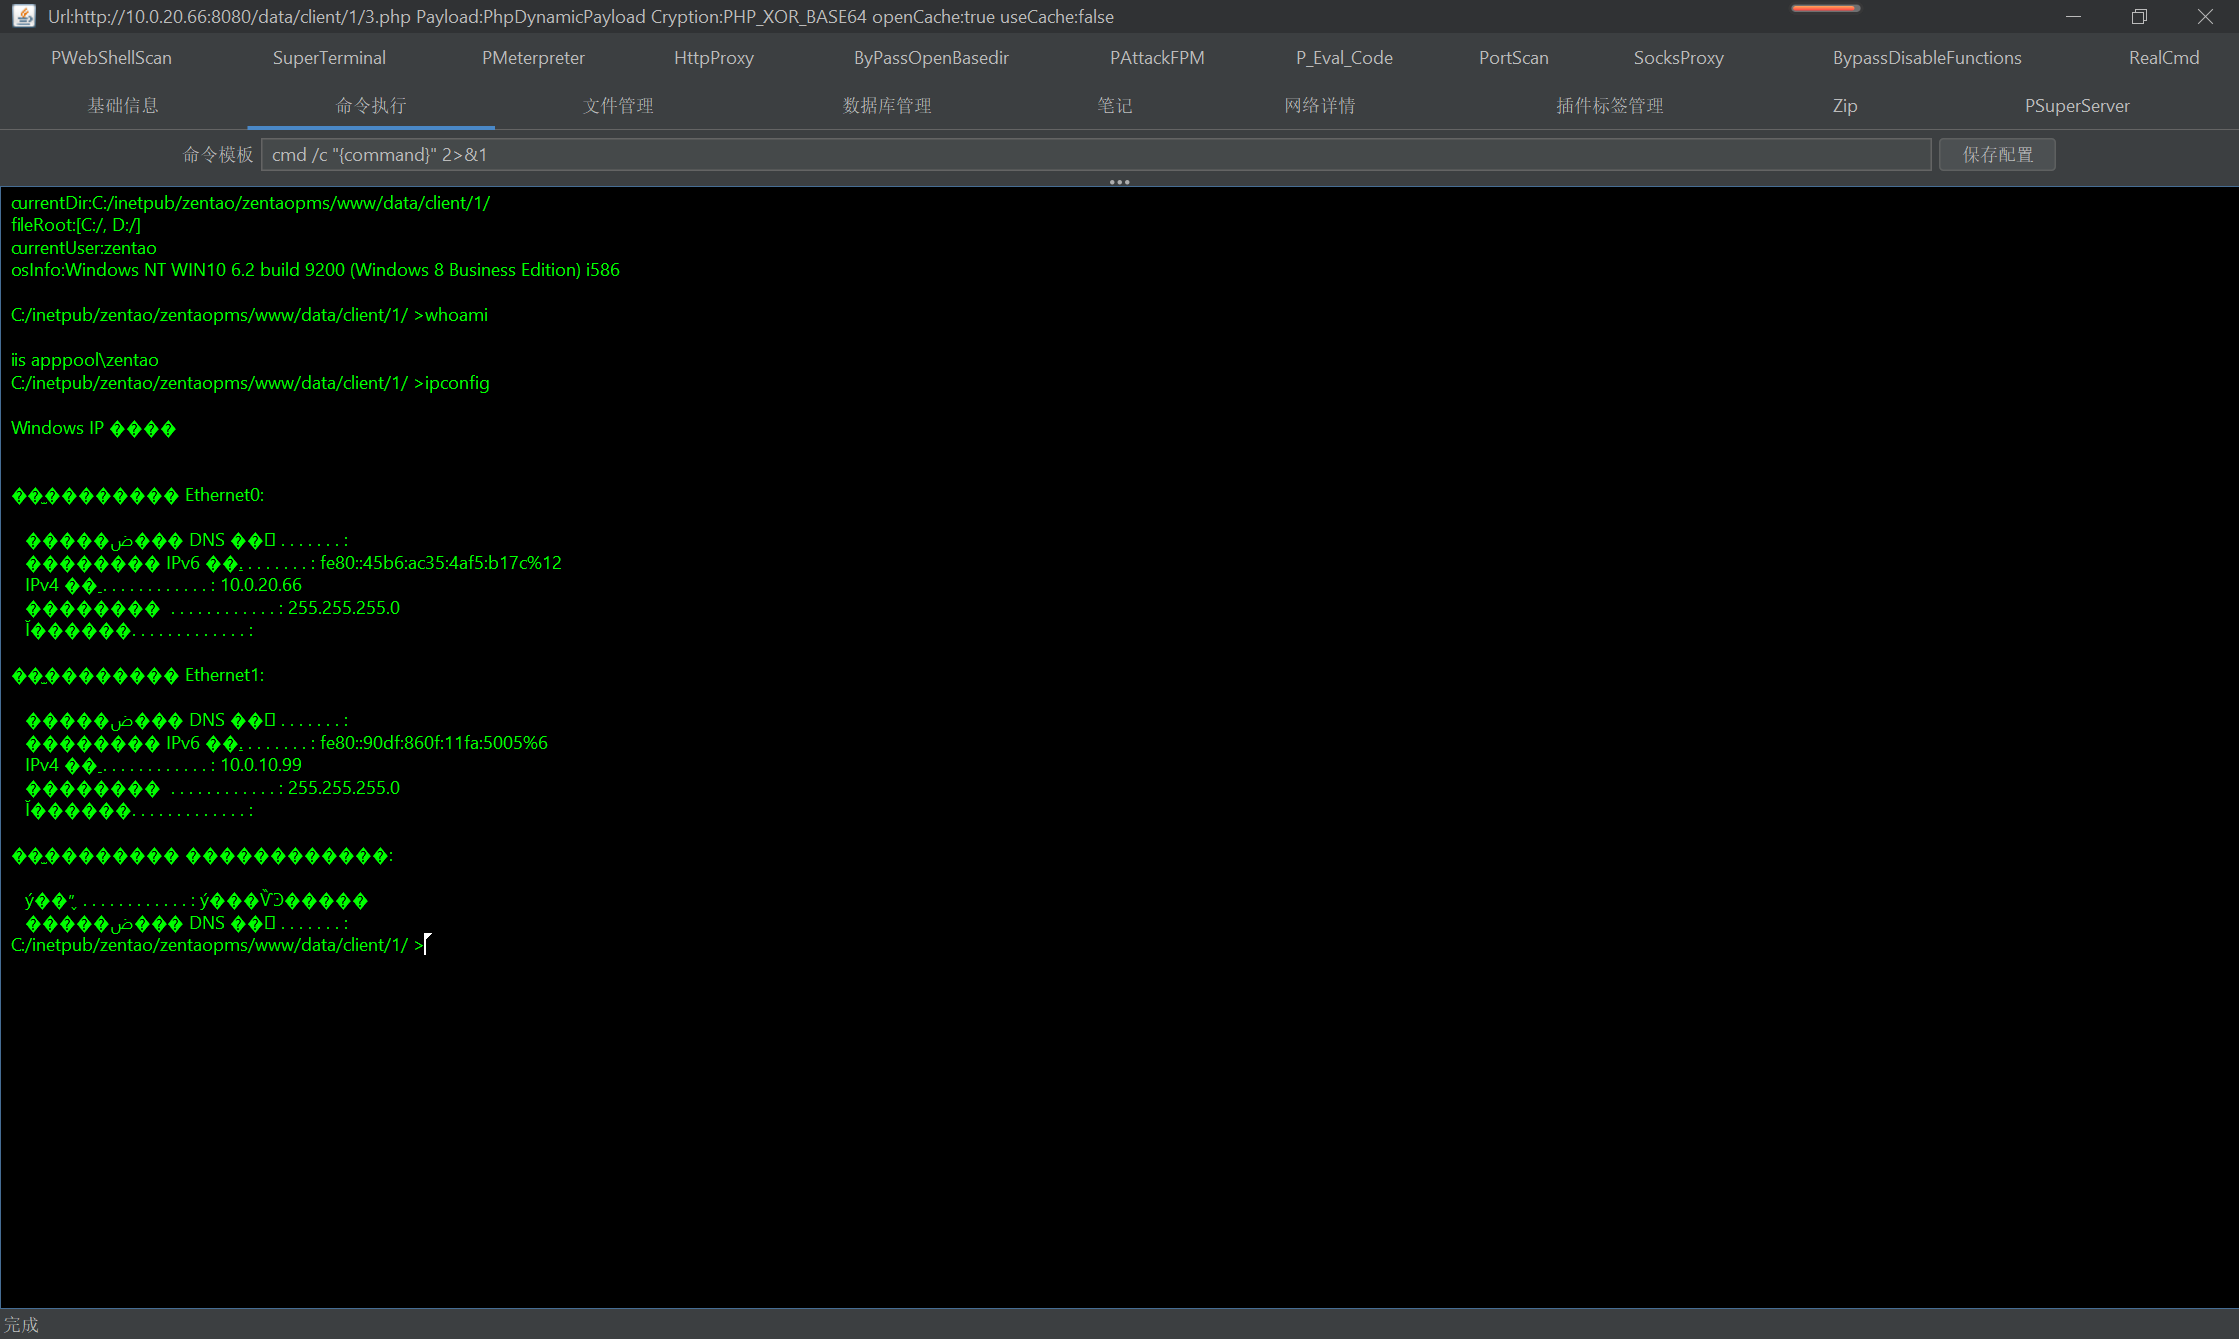Click the IPv4 address 10.0.20.66
The width and height of the screenshot is (2239, 1339).
point(261,585)
